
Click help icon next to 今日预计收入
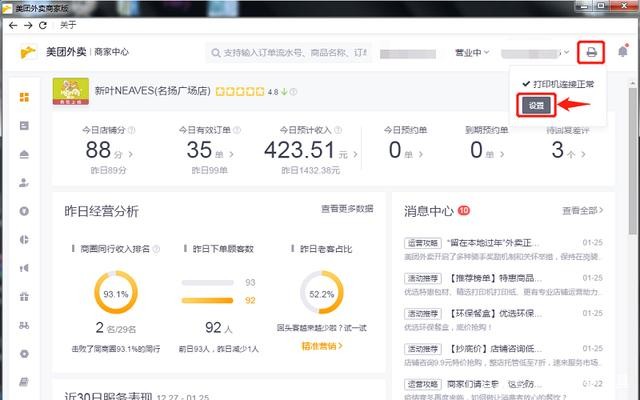click(x=338, y=130)
